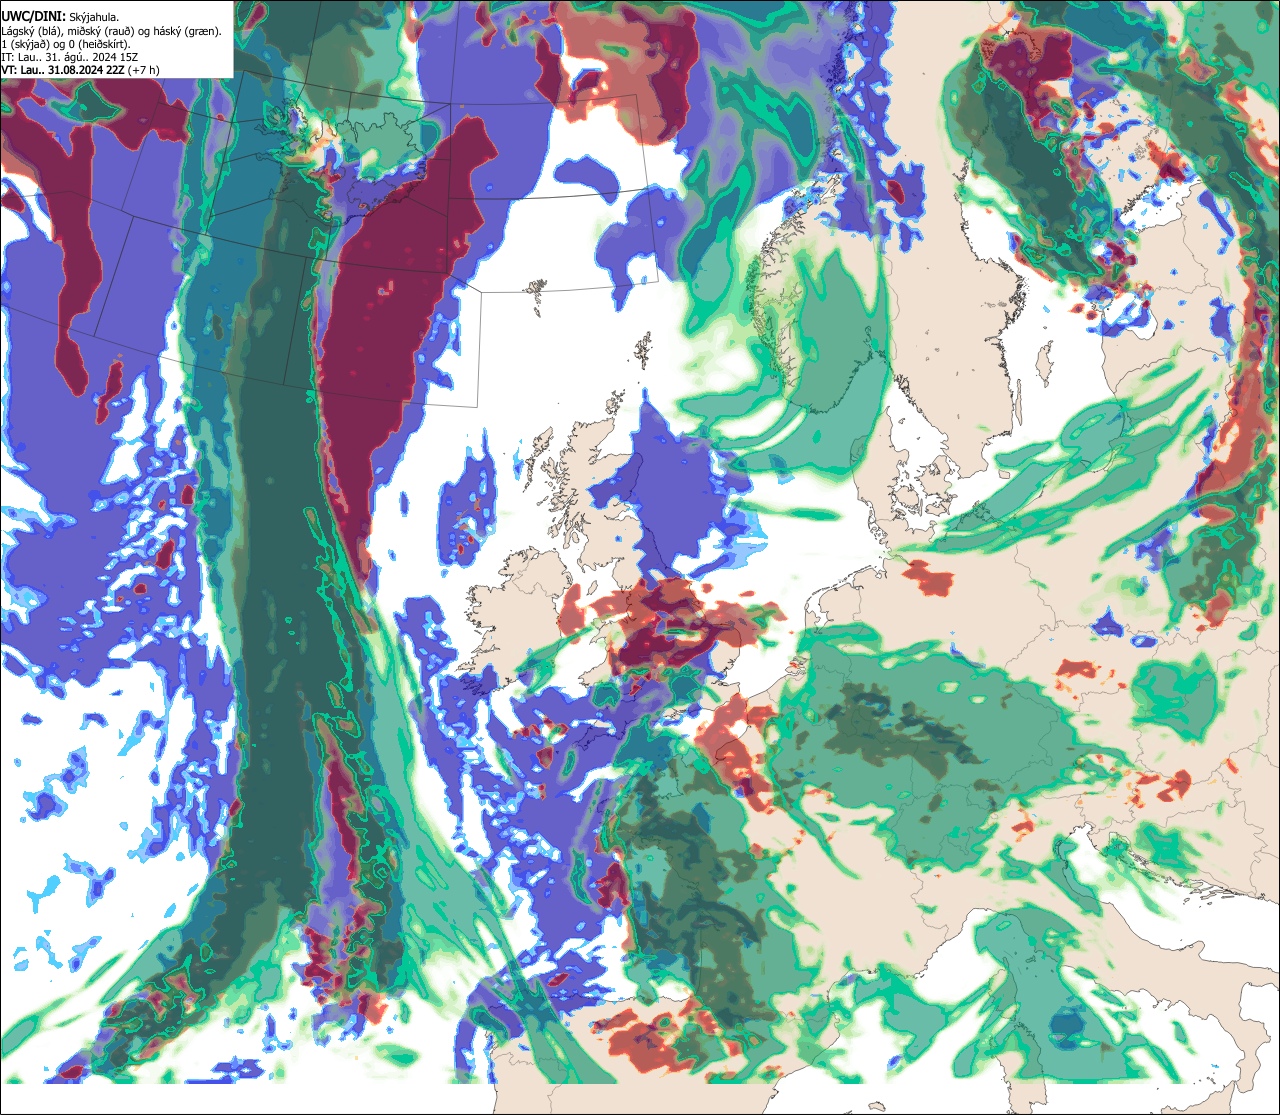Screen dimensions: 1280x1115
Task: Click the 'IT: Lau.. 31. ágú.. 2024 15Z' line
Action: pos(69,57)
